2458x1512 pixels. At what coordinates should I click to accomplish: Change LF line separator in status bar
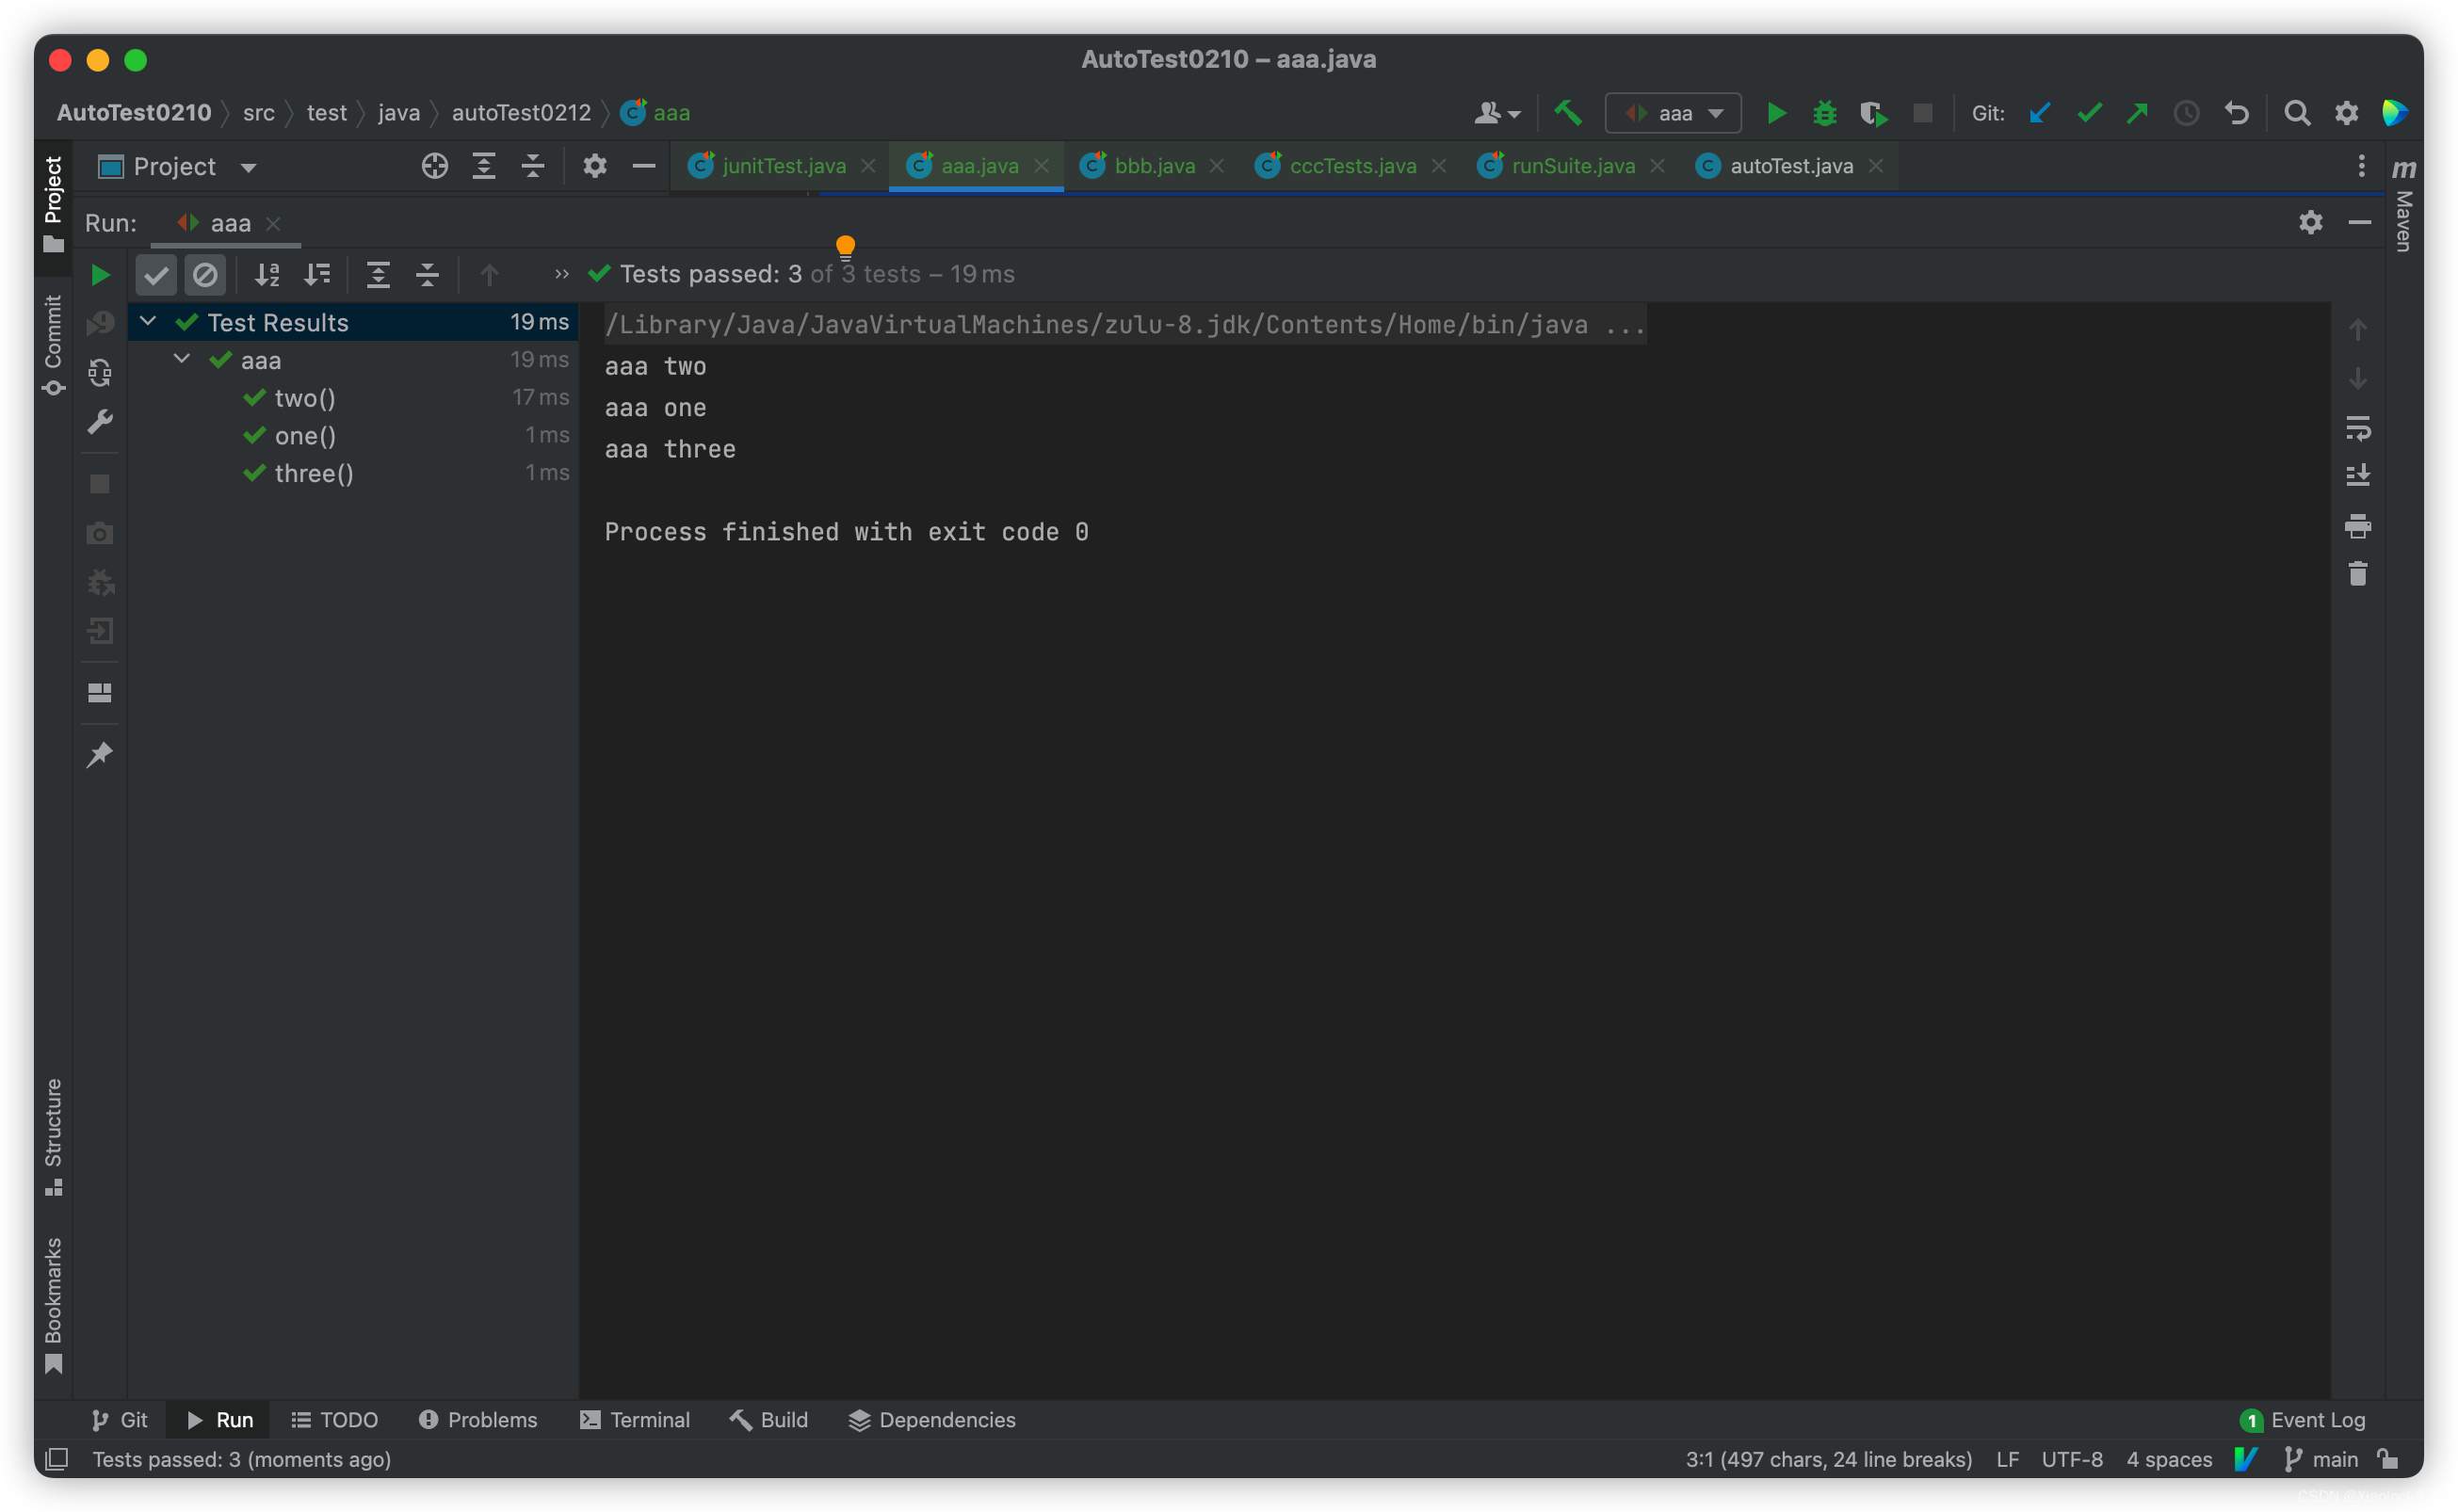tap(2007, 1459)
